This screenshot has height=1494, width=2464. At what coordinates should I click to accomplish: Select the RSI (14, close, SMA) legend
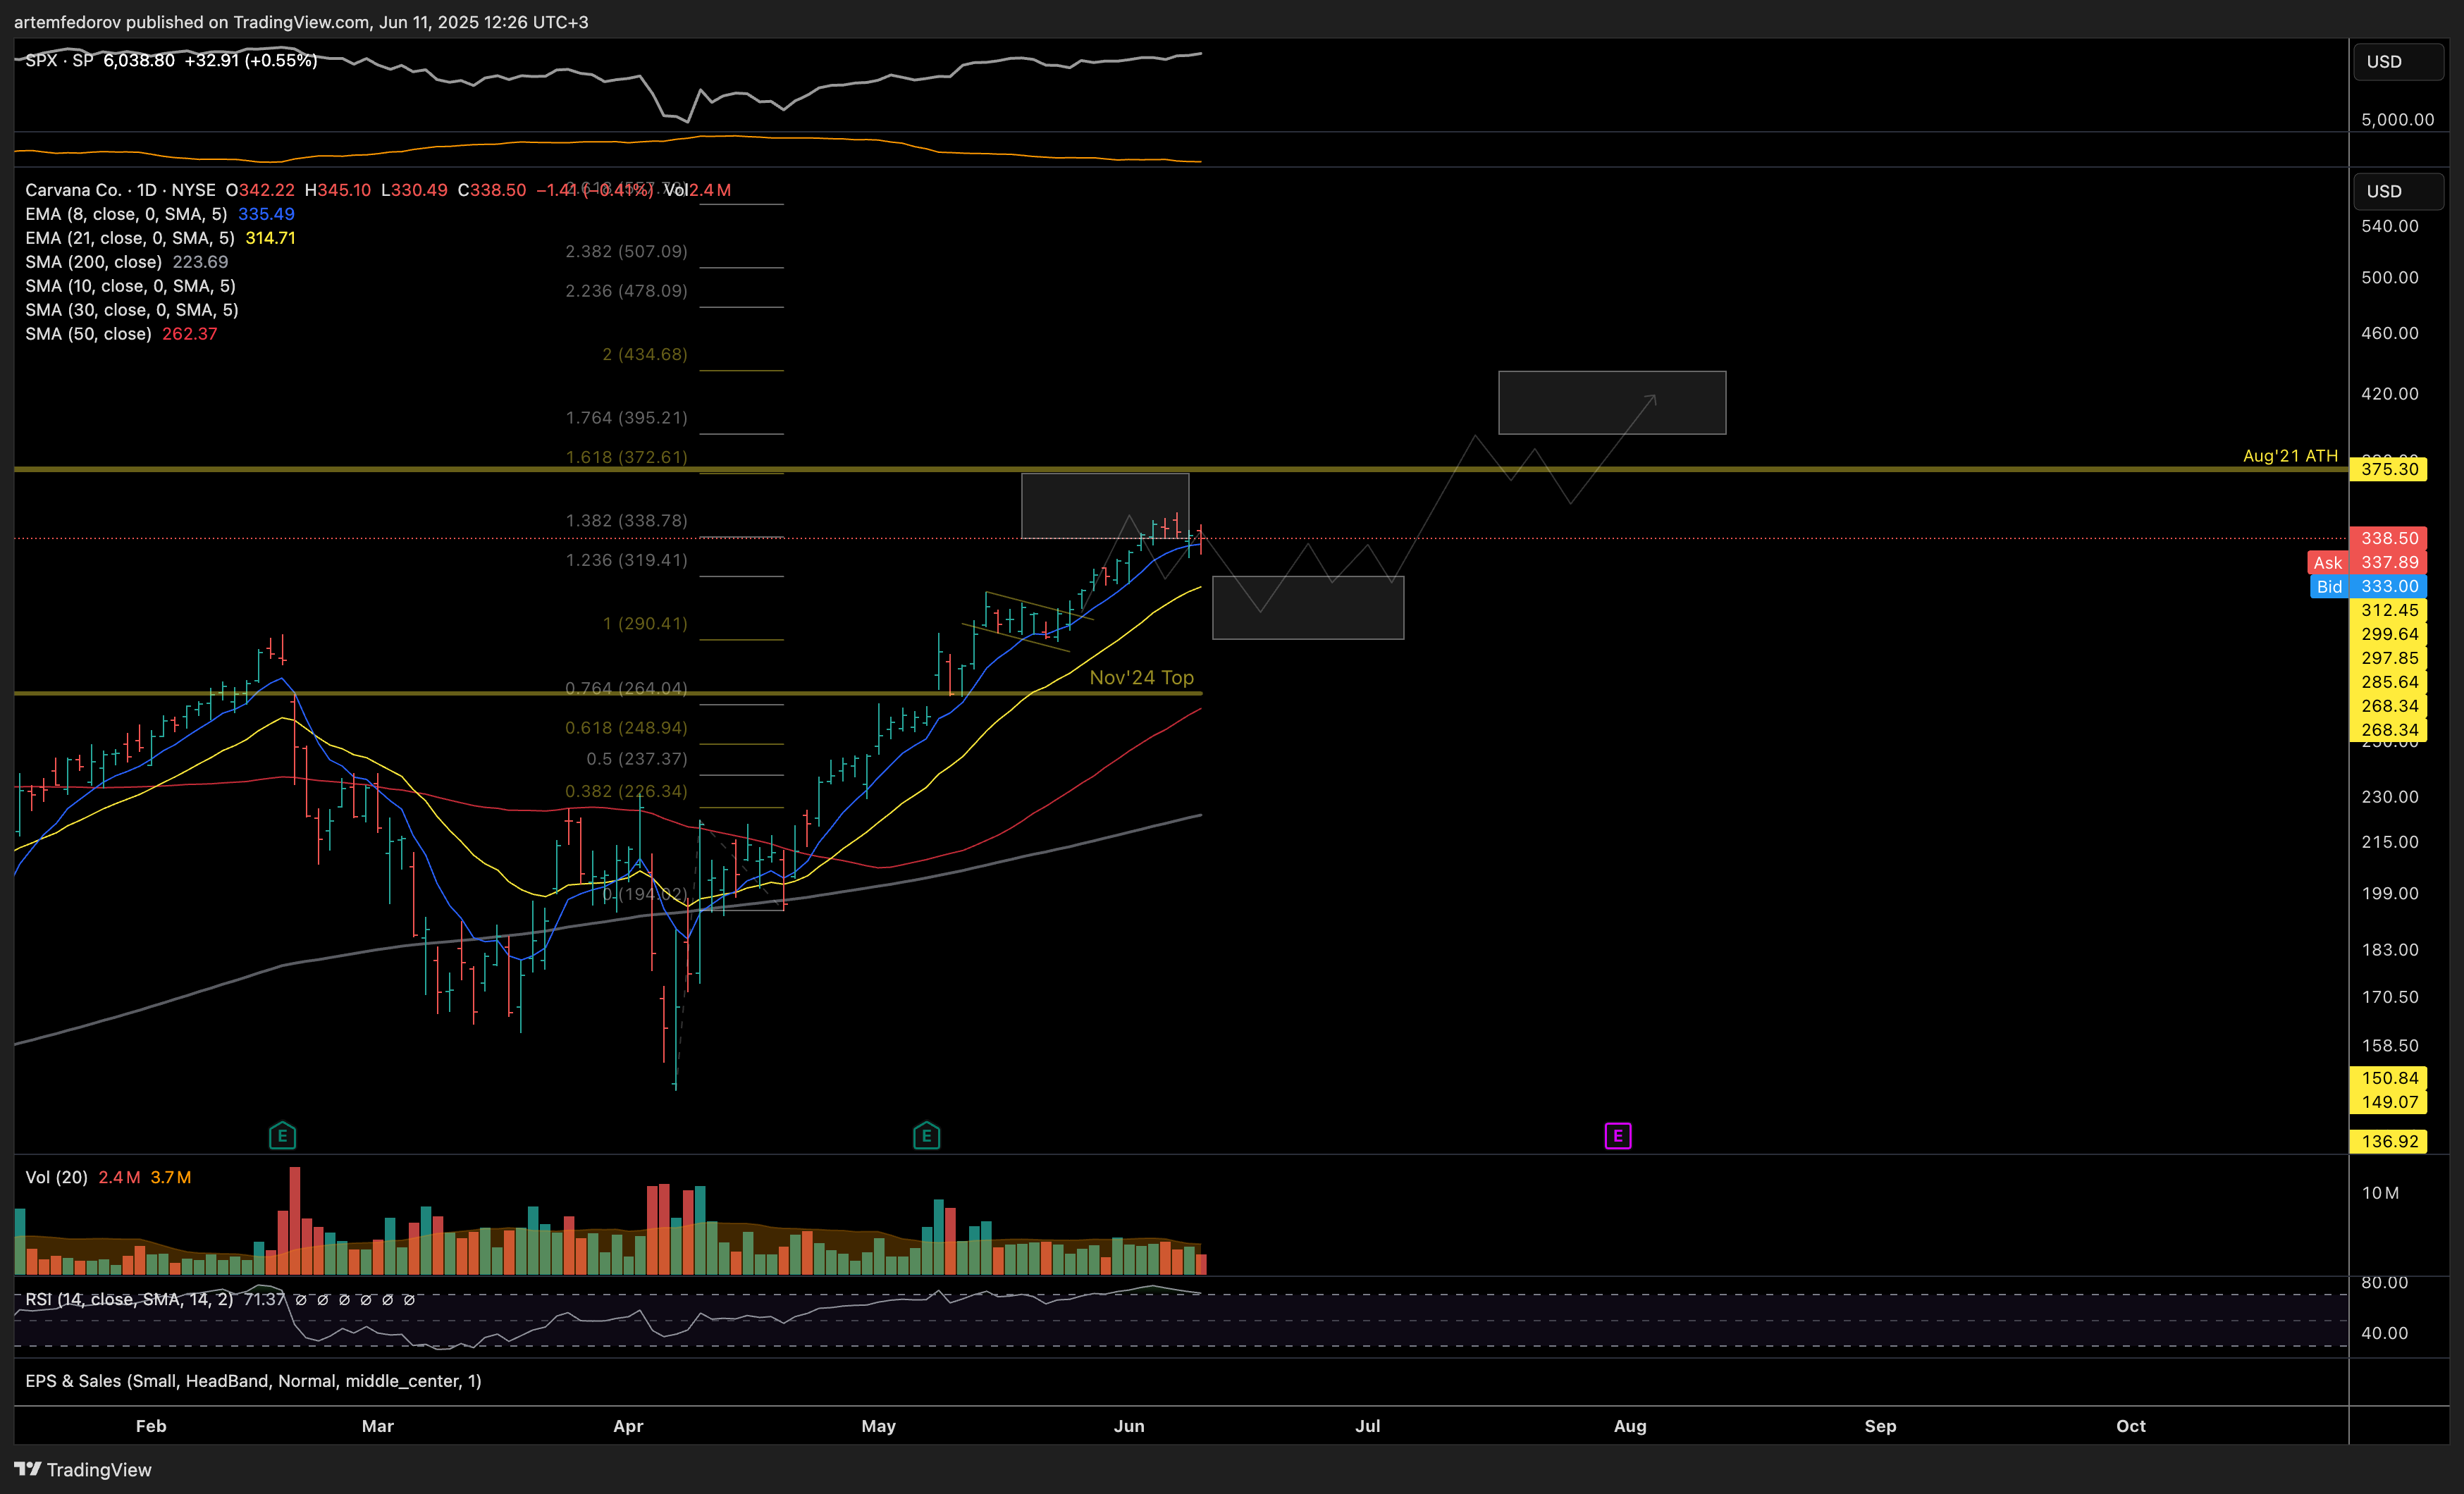pyautogui.click(x=129, y=1299)
